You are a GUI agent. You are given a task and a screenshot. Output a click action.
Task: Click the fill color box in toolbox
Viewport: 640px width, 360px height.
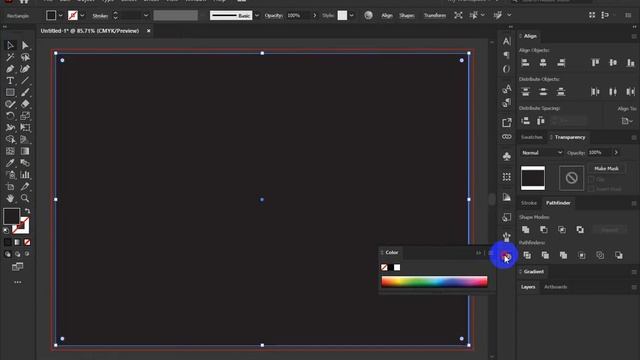[x=11, y=216]
